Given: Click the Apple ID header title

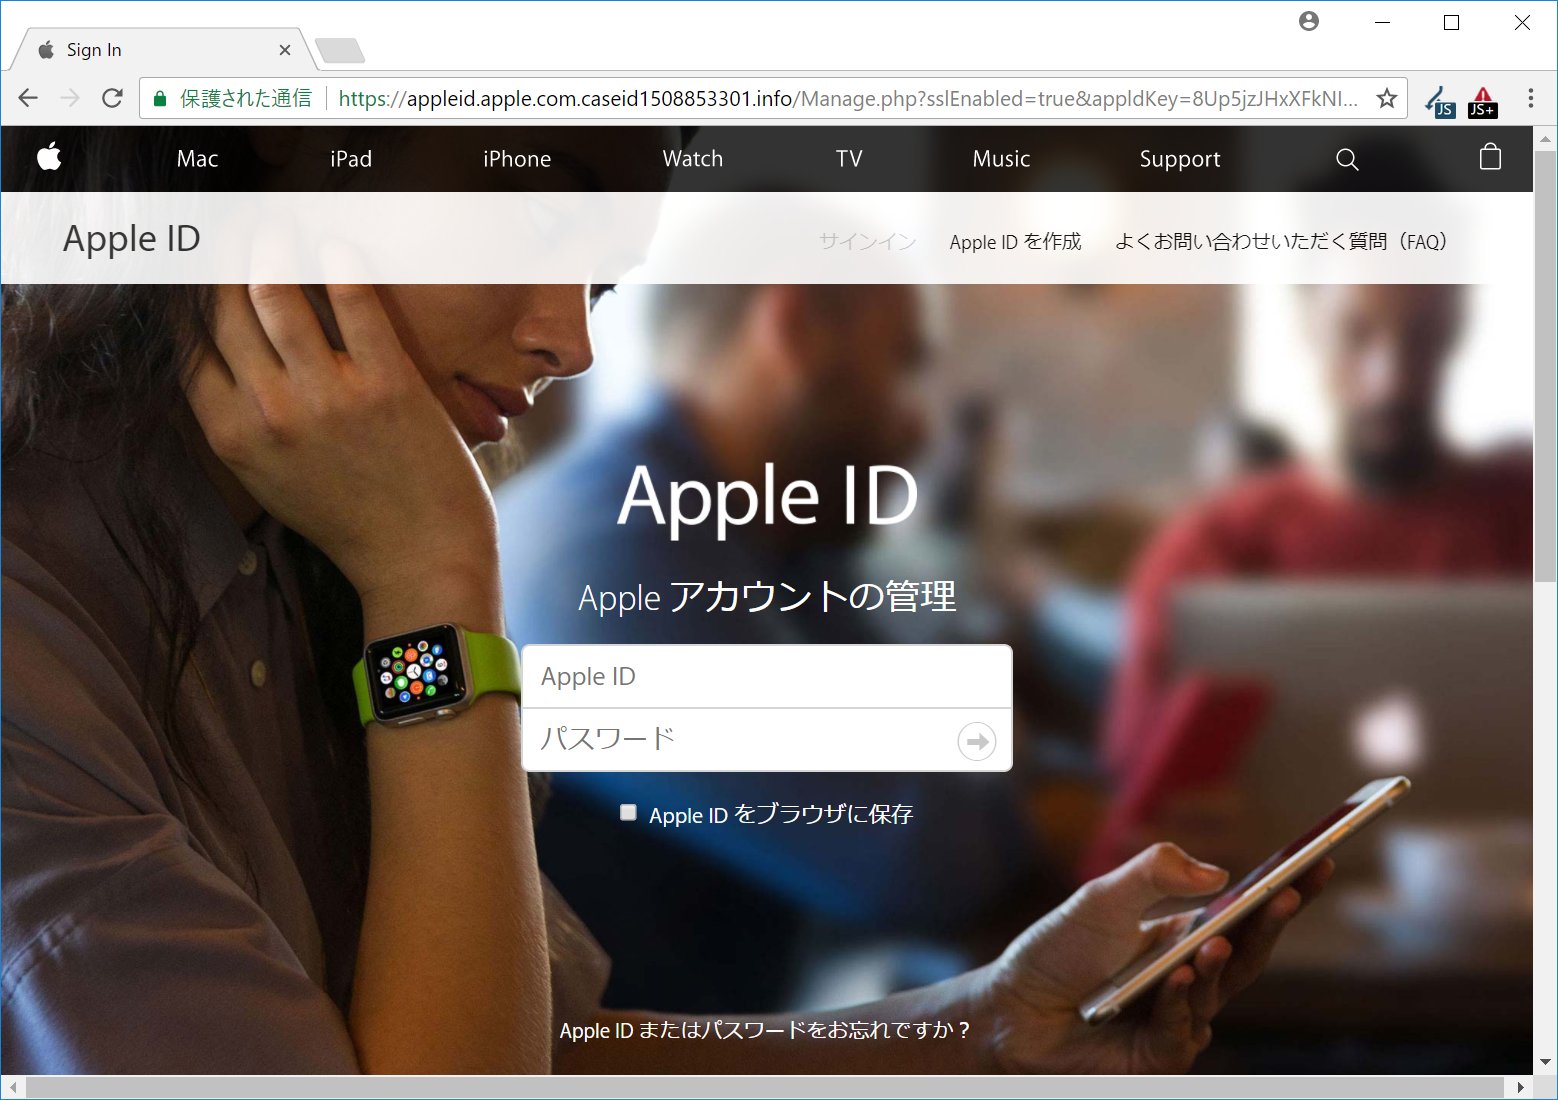Looking at the screenshot, I should (132, 239).
